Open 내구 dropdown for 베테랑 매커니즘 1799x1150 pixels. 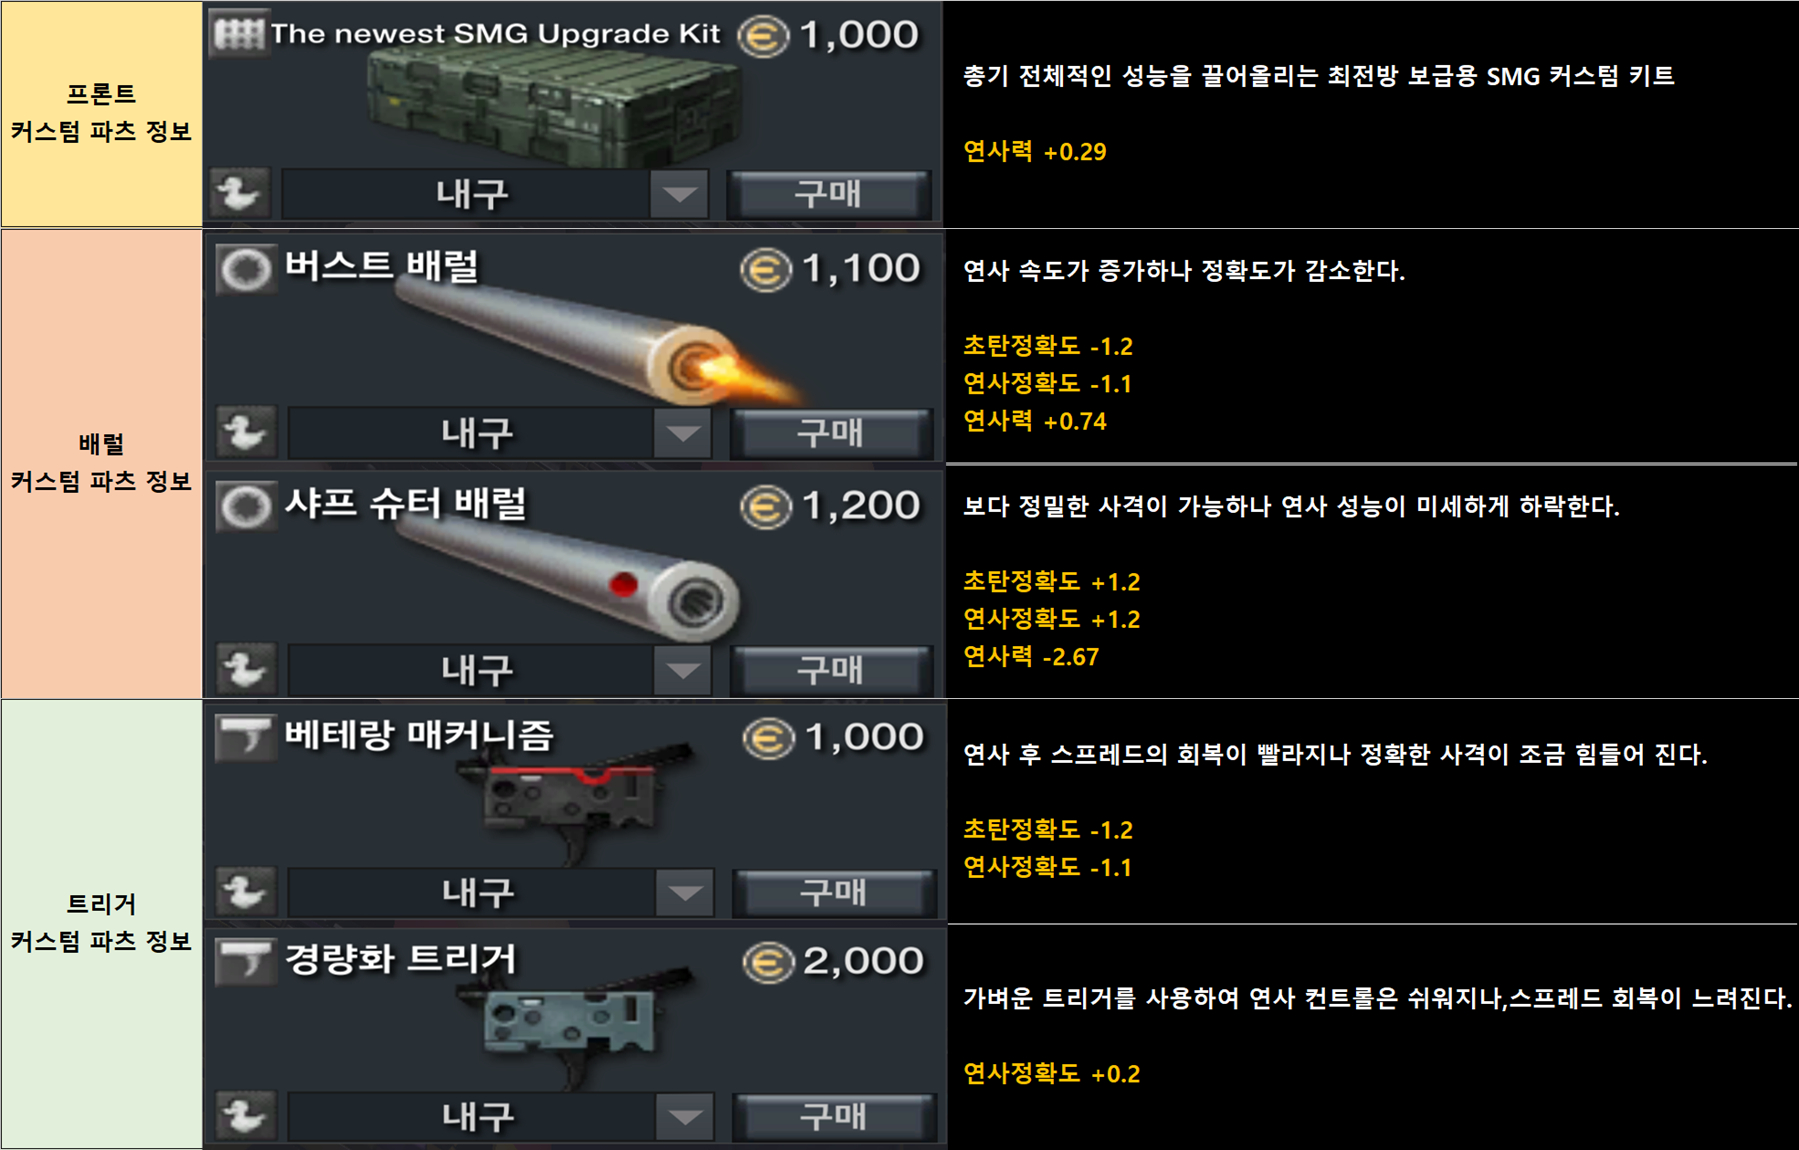685,893
